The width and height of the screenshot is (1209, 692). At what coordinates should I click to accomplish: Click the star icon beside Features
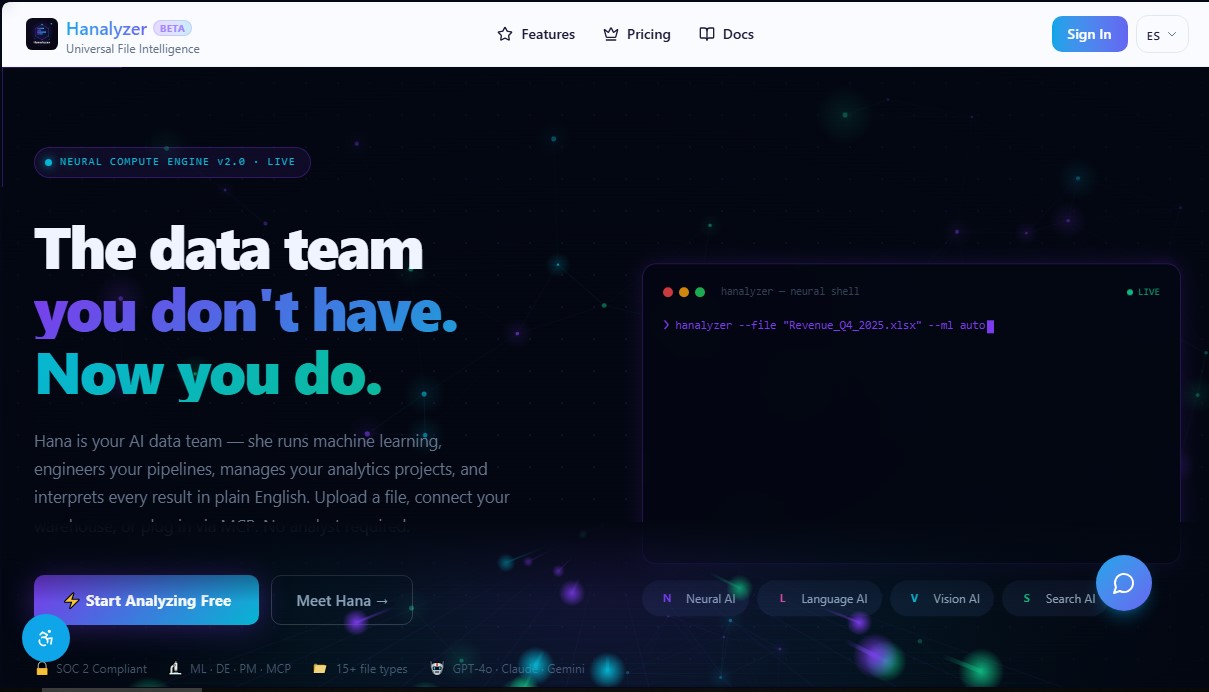point(505,34)
